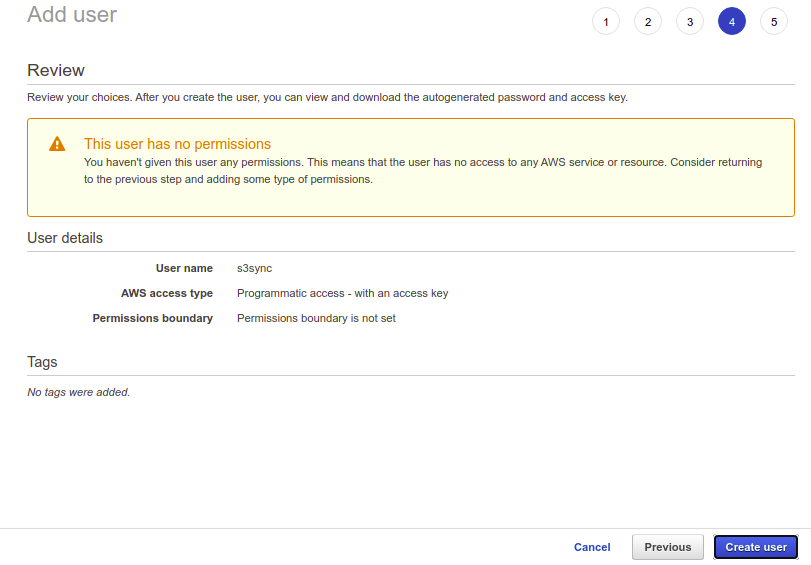Select step 3 in progress indicator
811x565 pixels.
coord(690,21)
